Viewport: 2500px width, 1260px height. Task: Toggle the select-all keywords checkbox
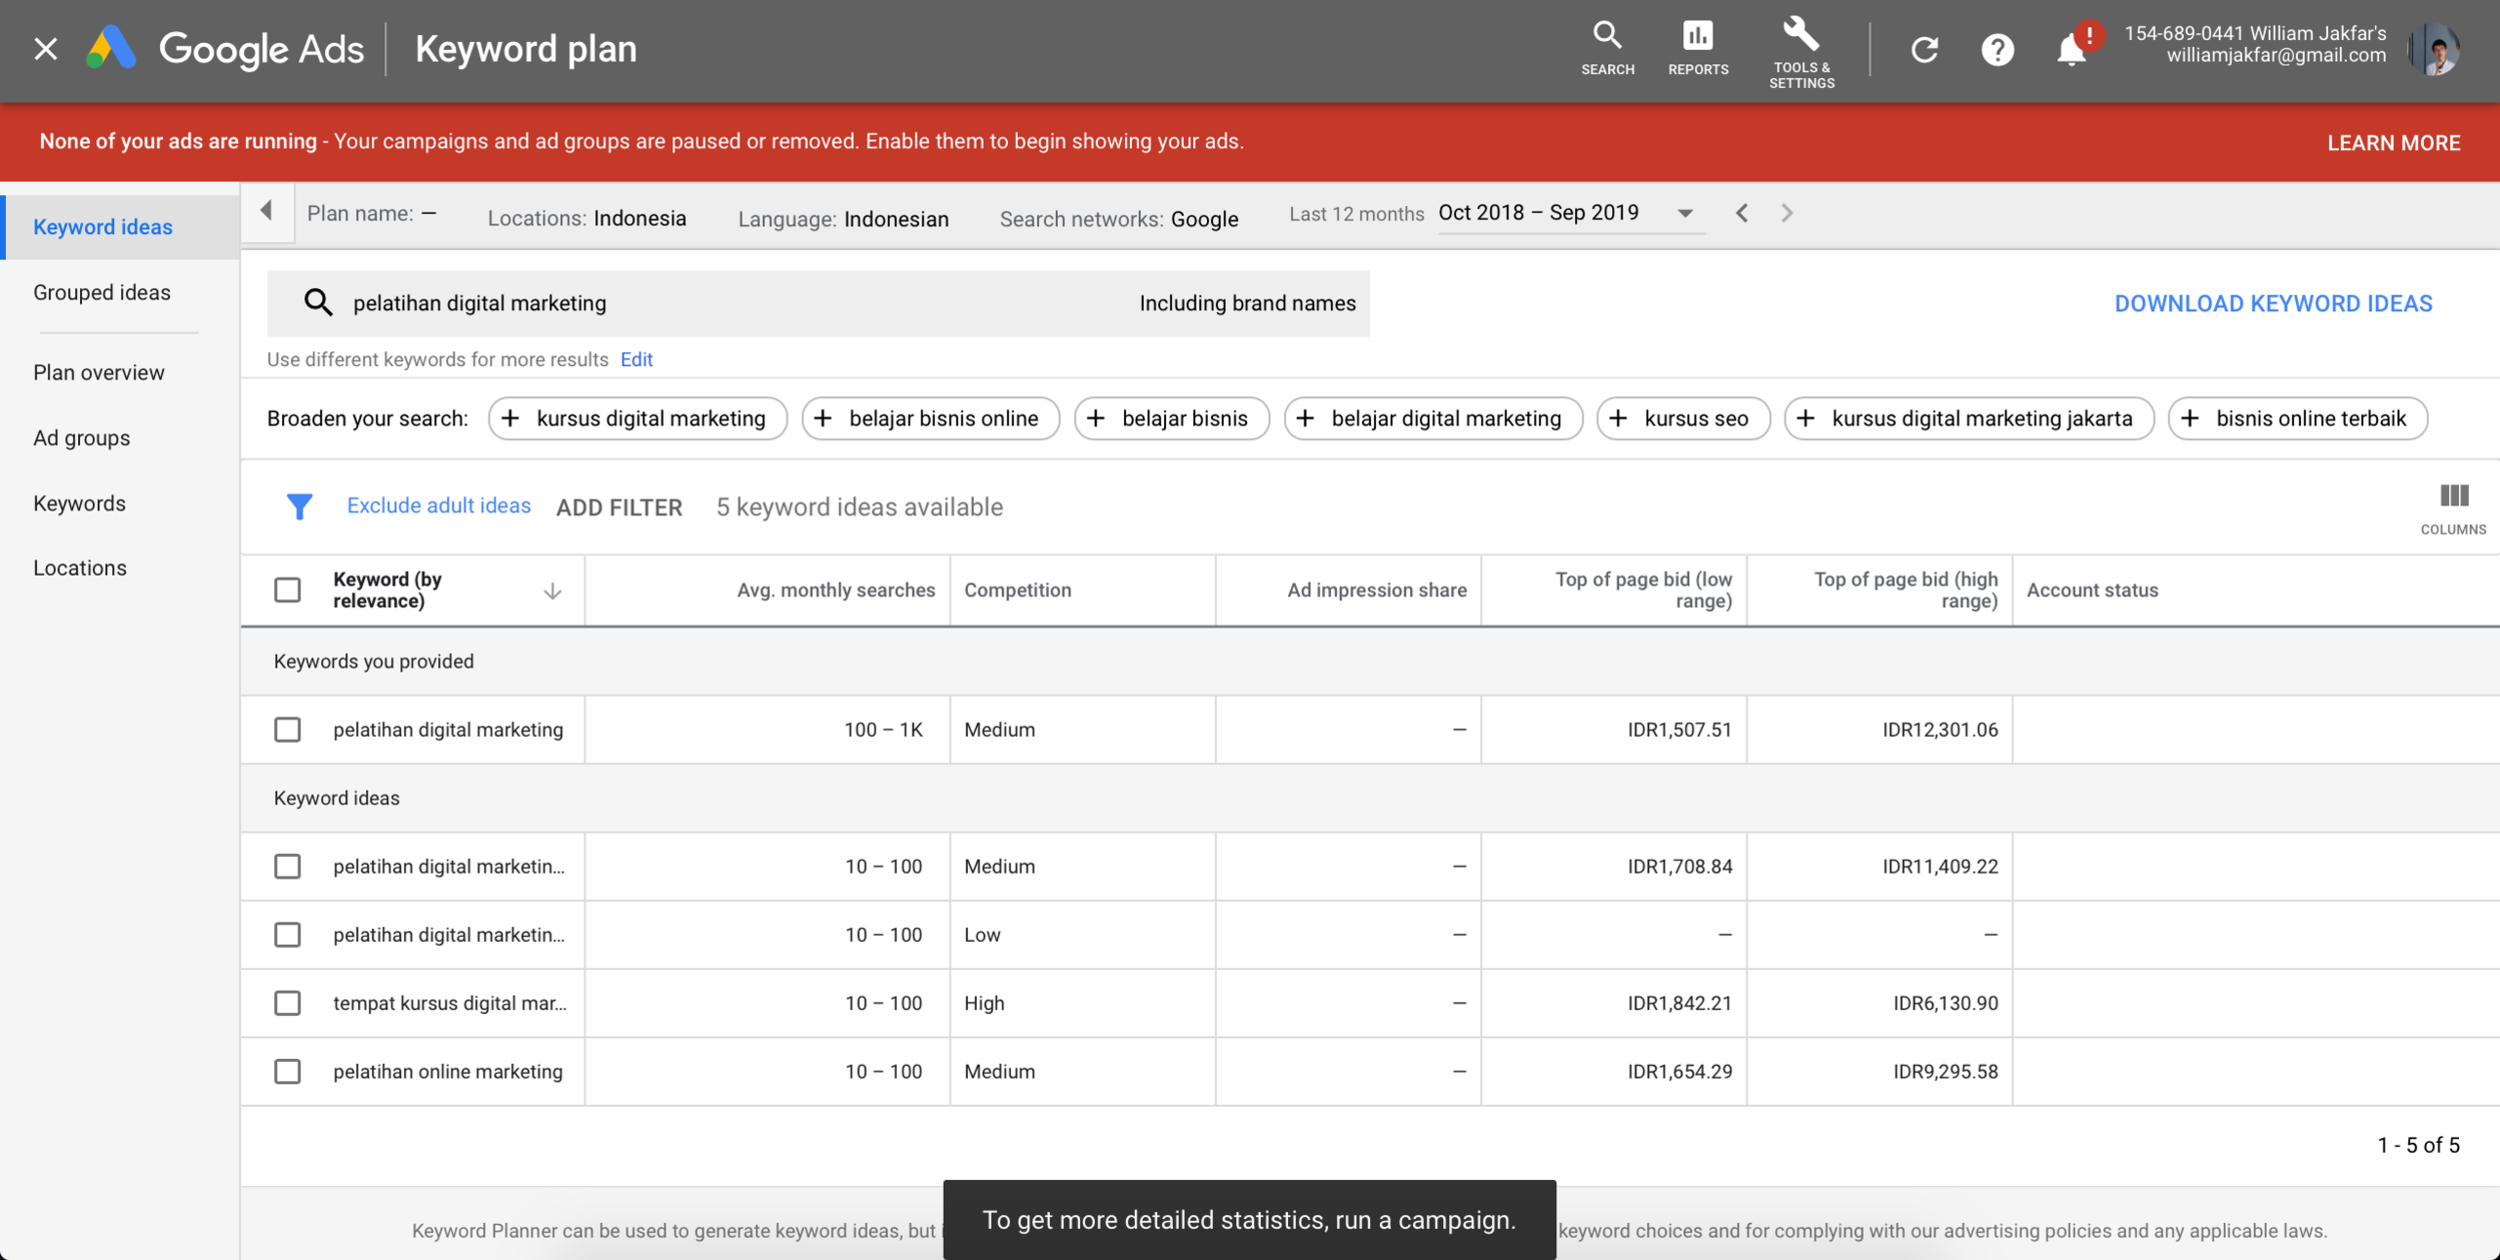tap(287, 590)
